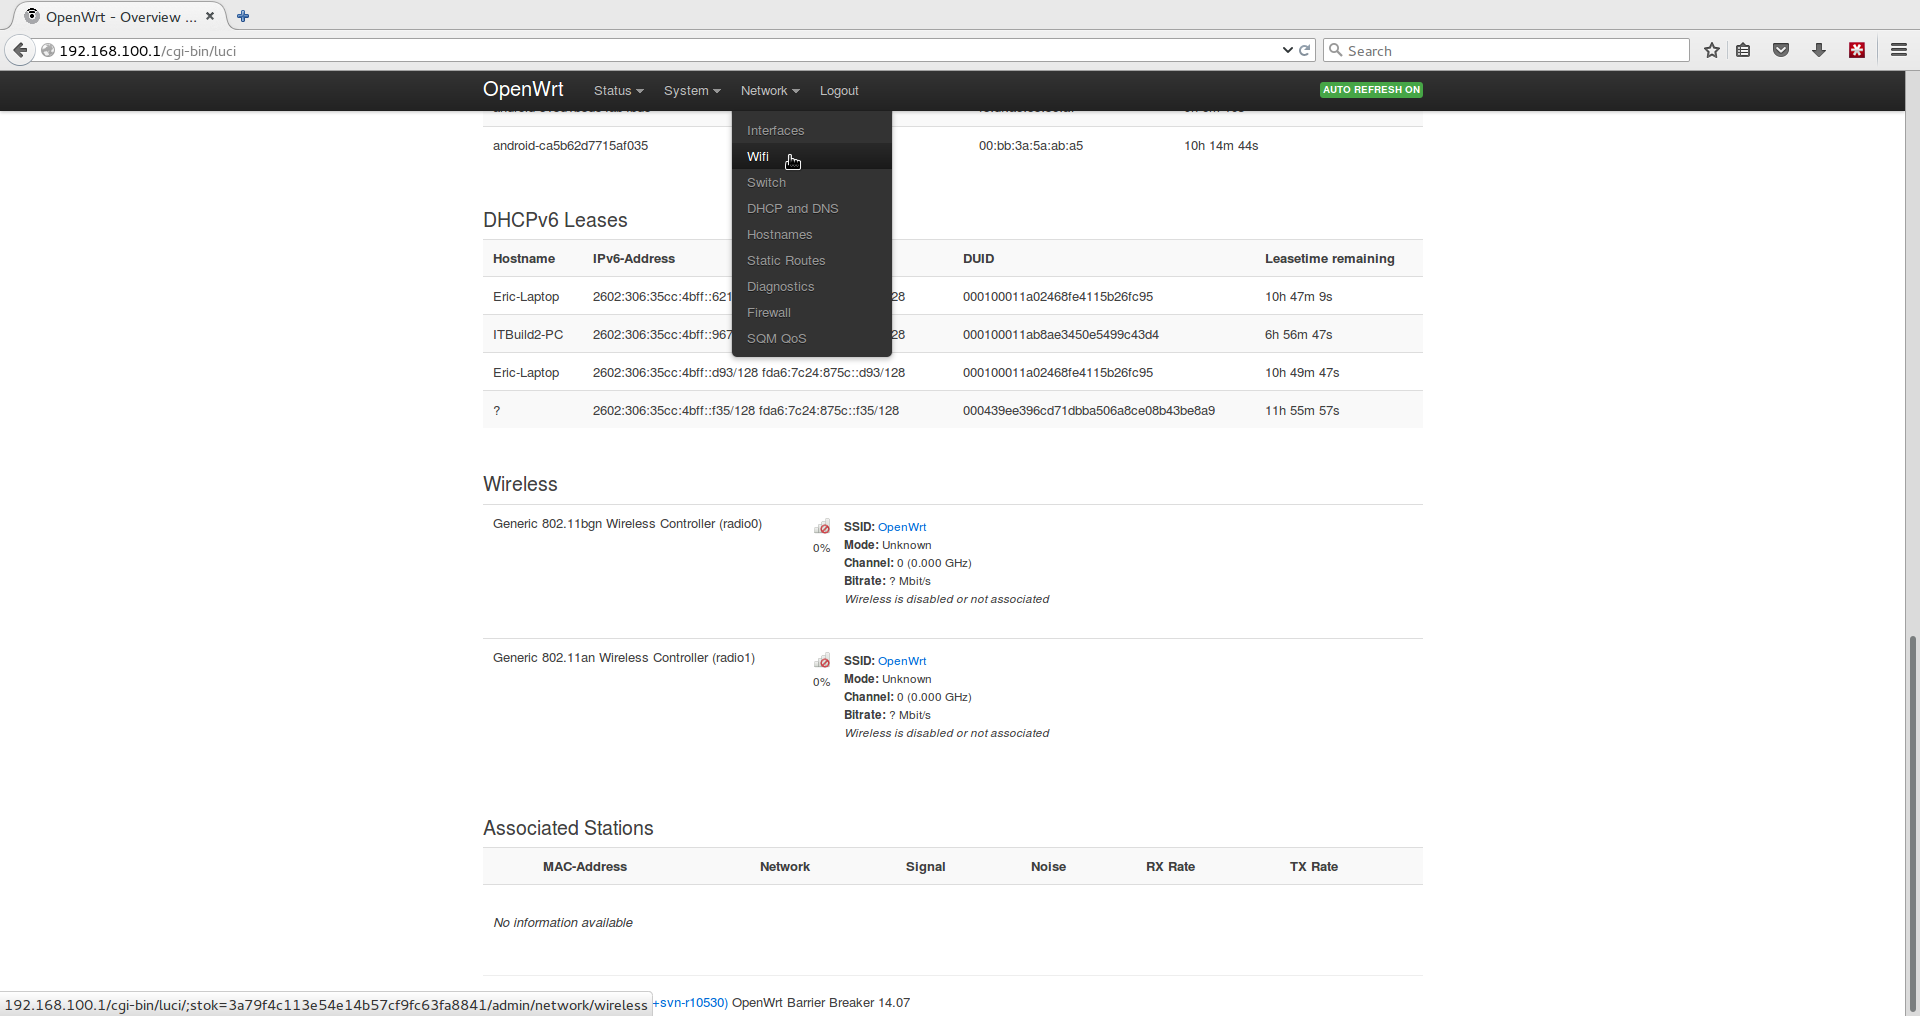Expand the System dropdown menu
This screenshot has height=1016, width=1920.
[x=691, y=91]
